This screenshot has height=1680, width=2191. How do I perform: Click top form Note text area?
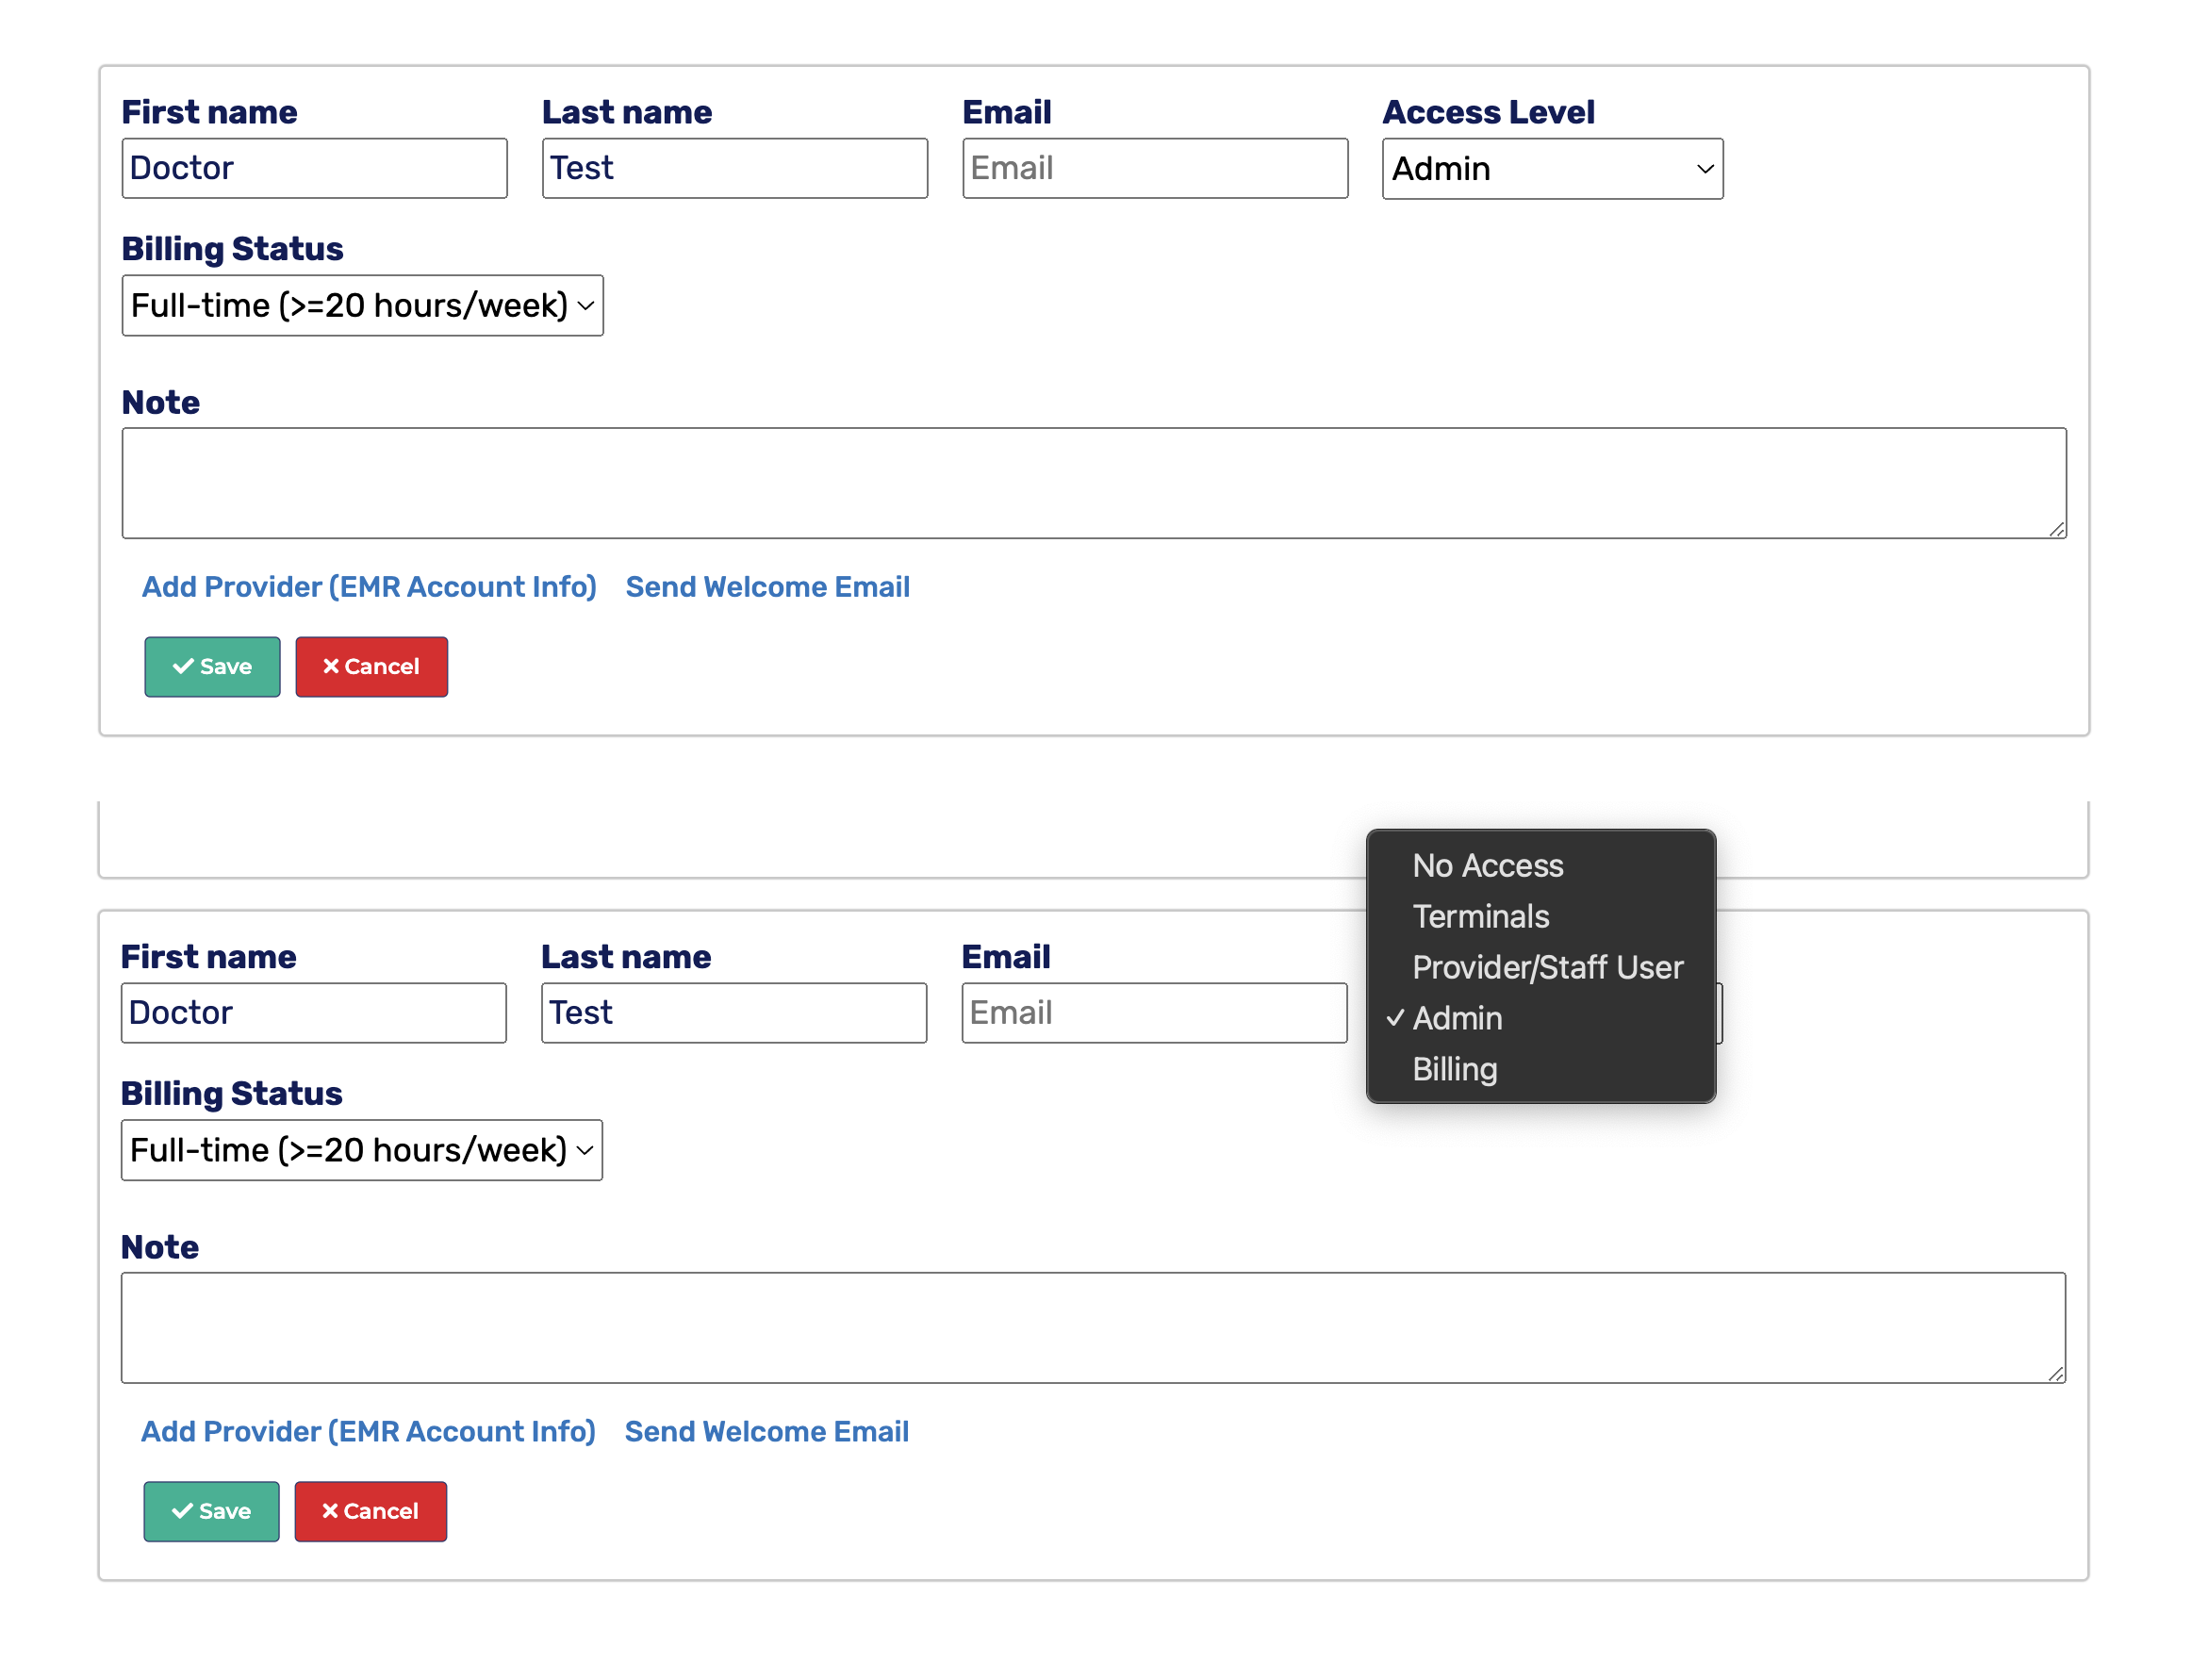point(1093,483)
